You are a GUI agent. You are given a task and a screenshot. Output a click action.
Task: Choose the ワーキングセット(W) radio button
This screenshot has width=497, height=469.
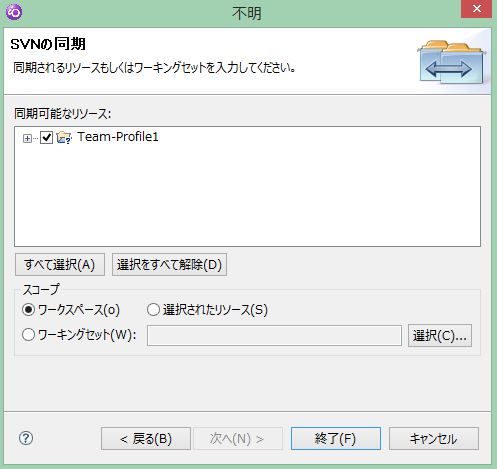coord(29,334)
